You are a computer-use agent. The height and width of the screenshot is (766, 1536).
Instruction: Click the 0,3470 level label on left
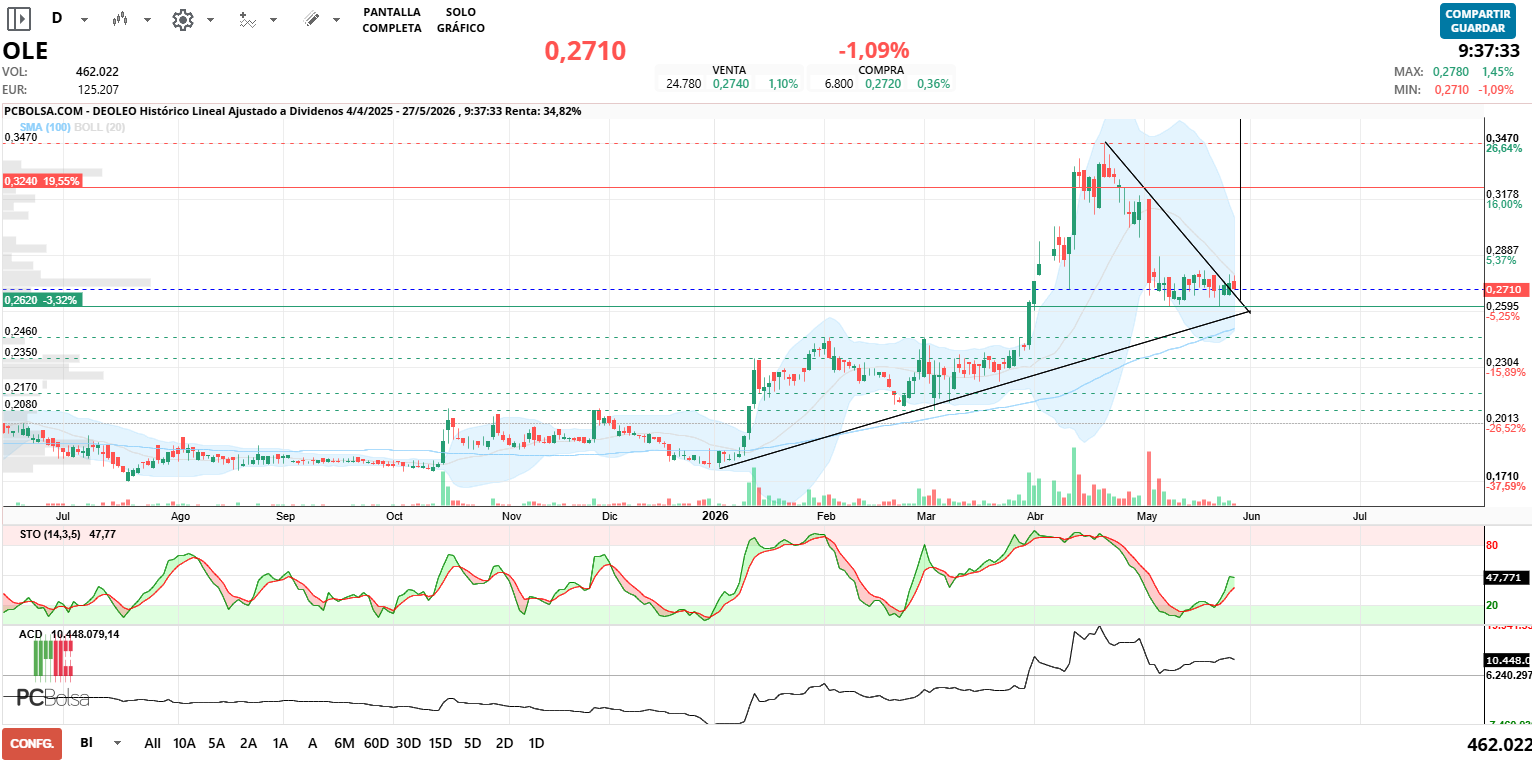21,137
